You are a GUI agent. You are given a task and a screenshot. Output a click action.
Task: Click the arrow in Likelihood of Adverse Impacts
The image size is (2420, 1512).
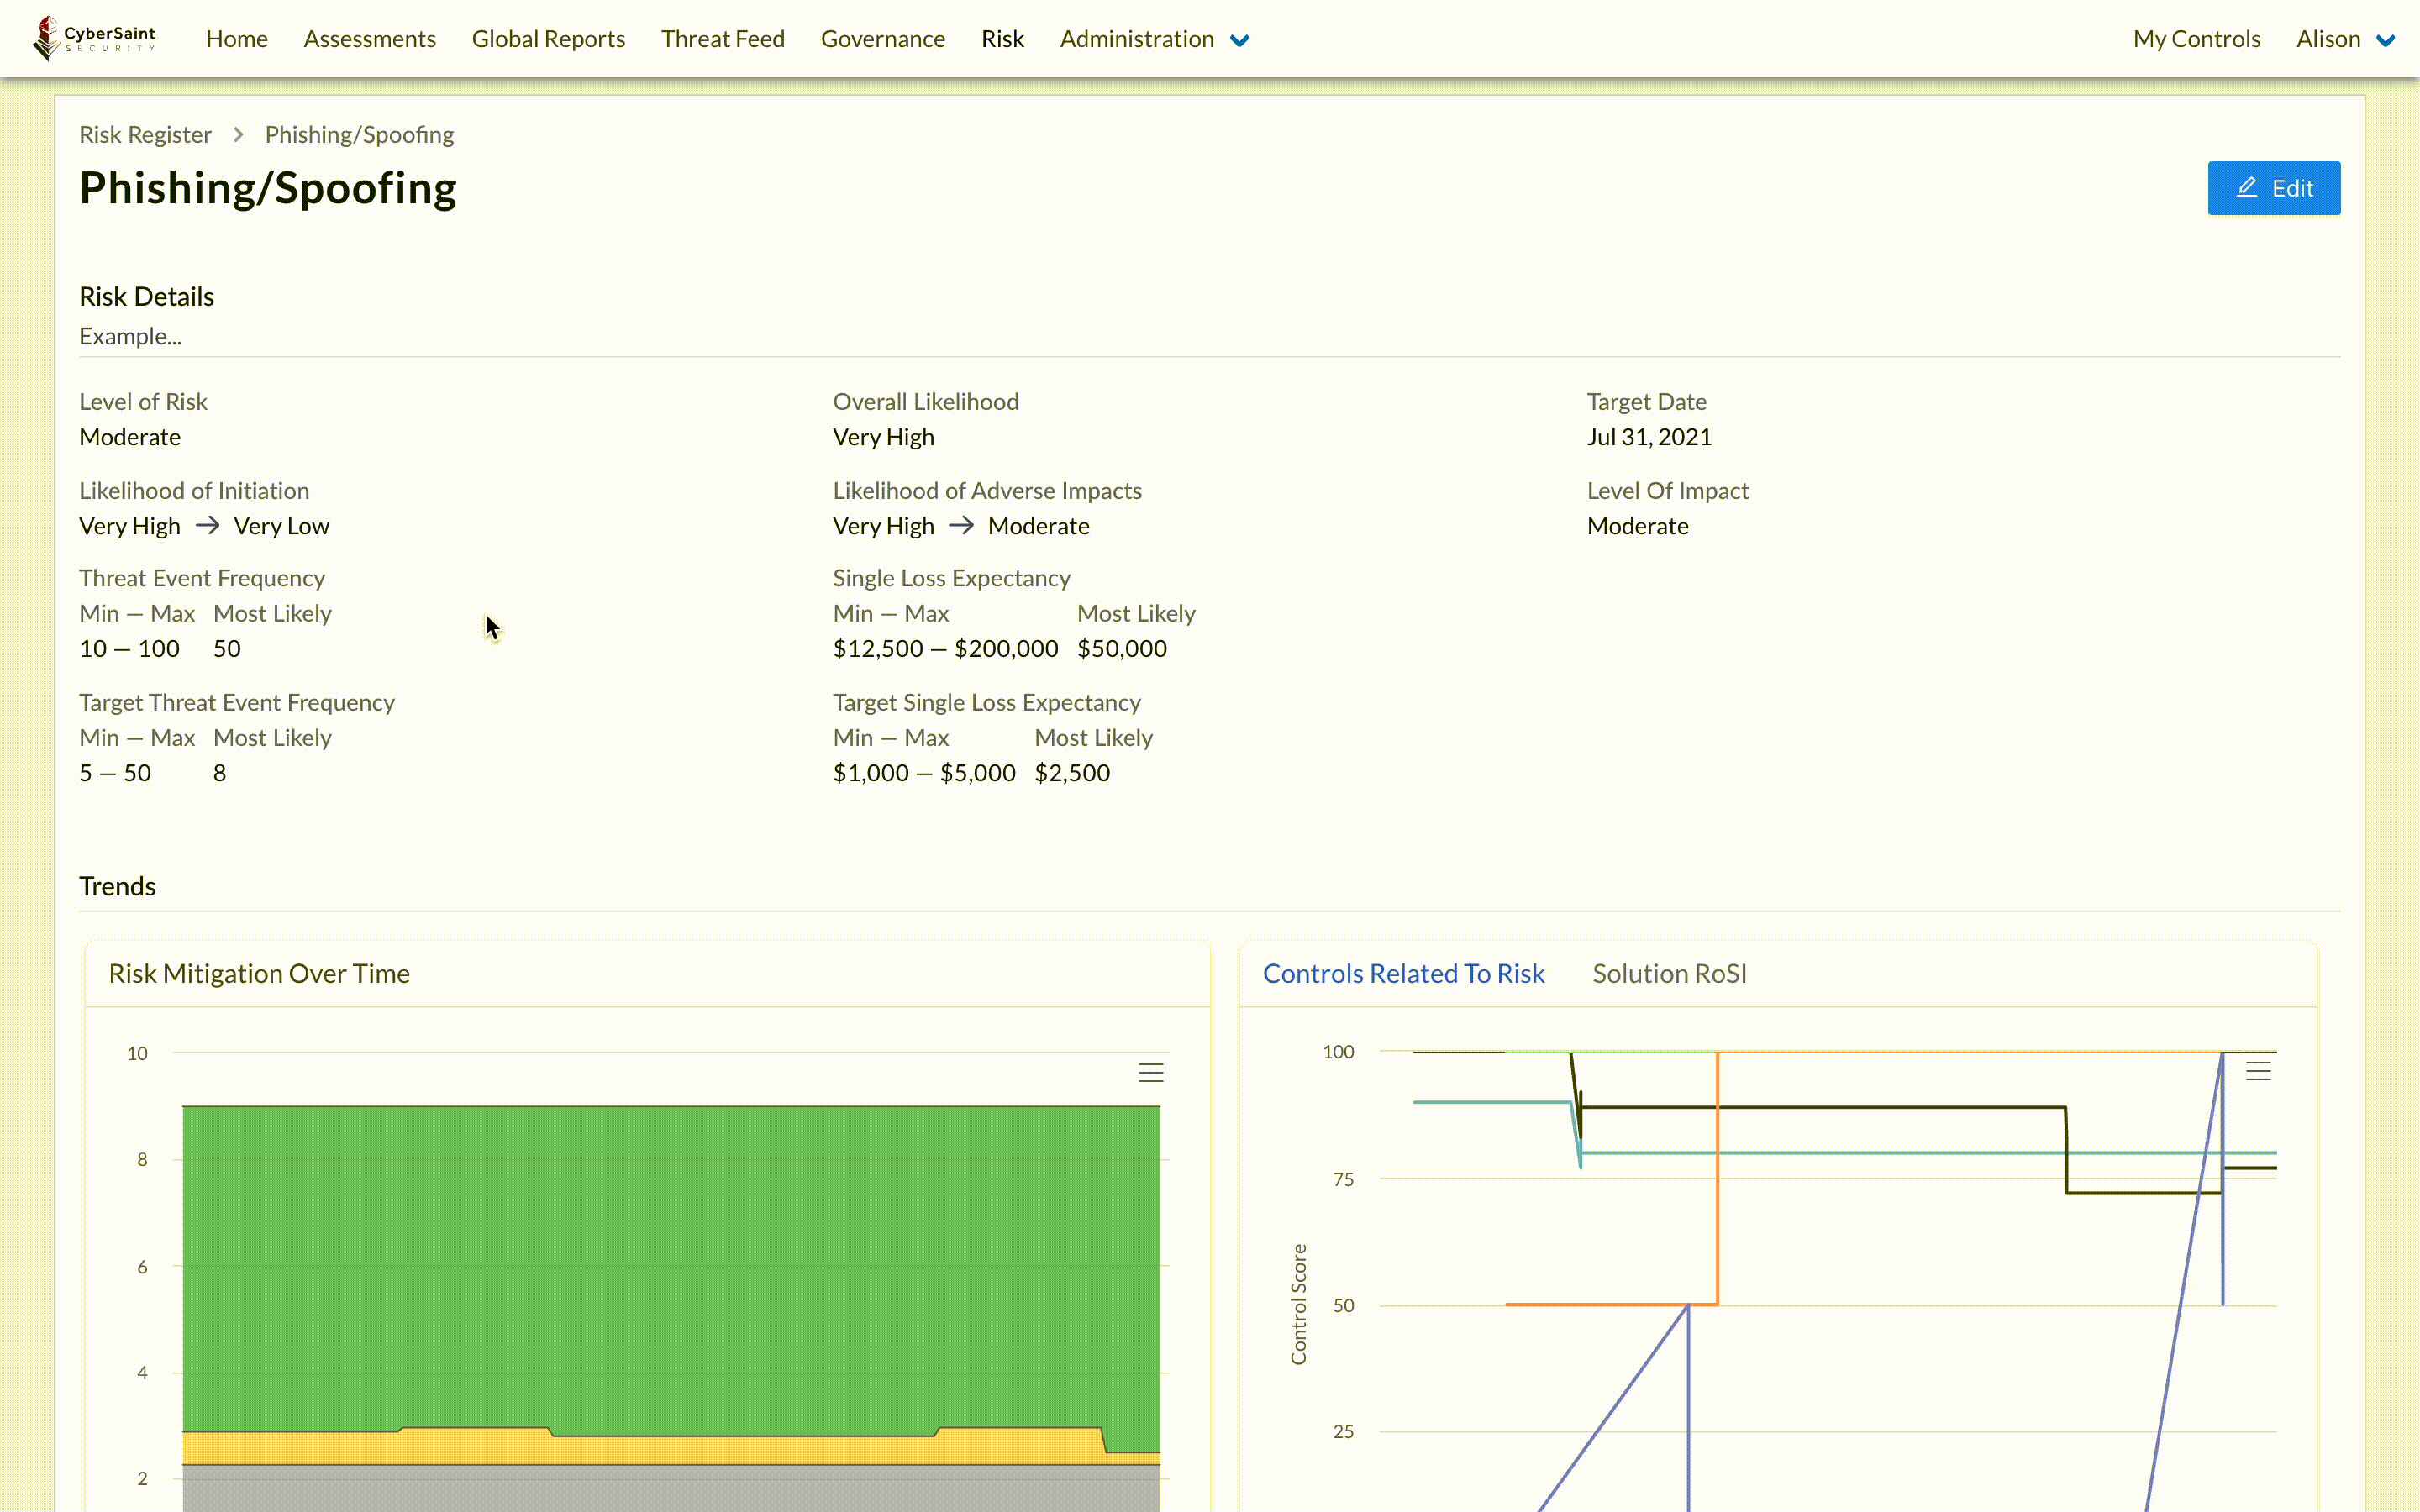pyautogui.click(x=961, y=525)
